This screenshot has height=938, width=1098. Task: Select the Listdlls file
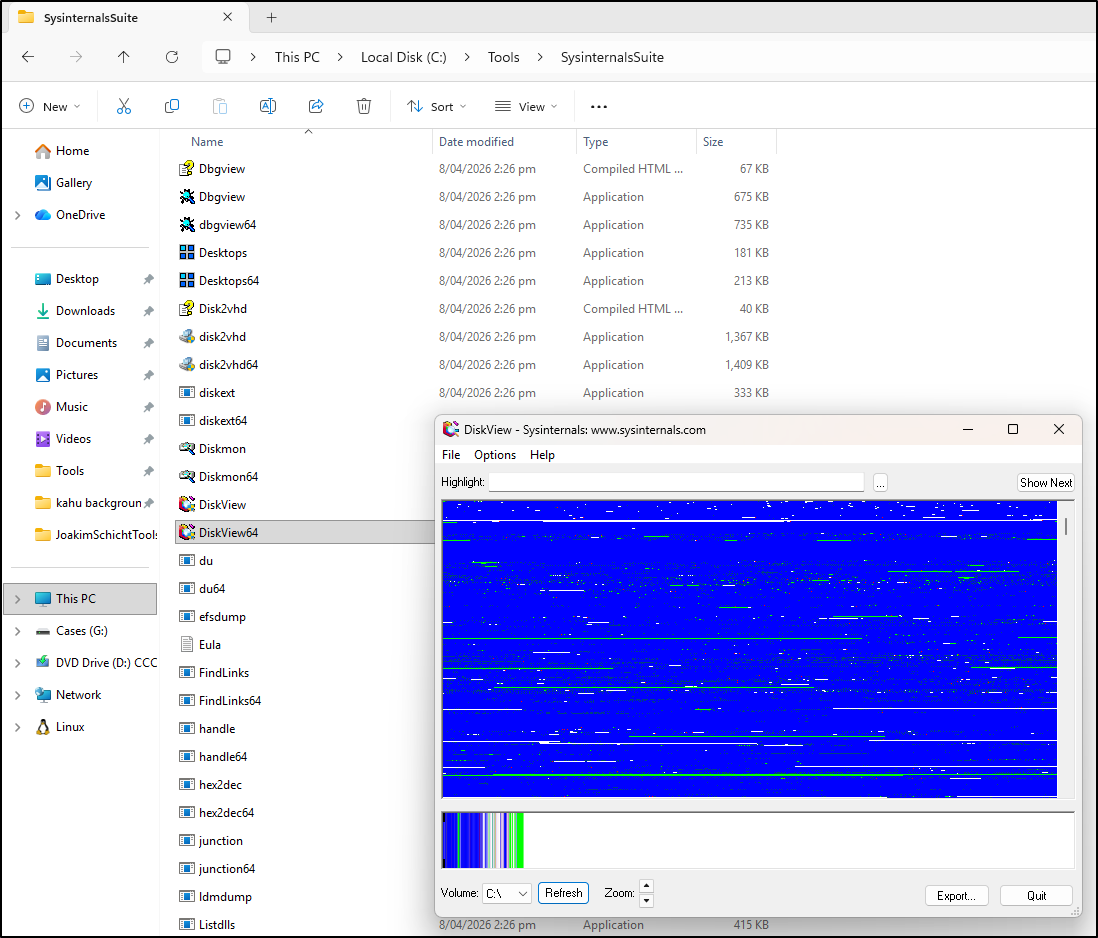pyautogui.click(x=216, y=925)
